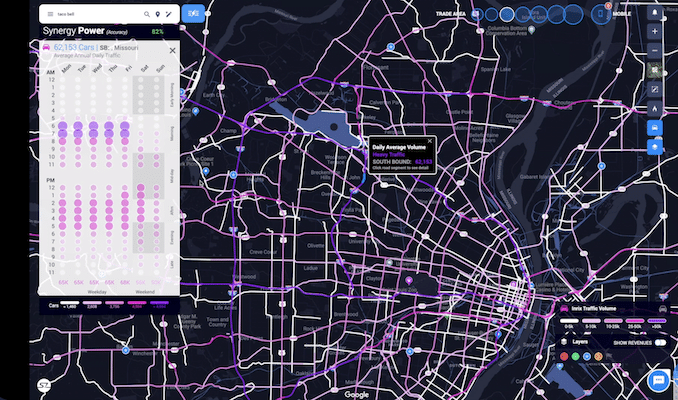
Task: Toggle the red layer circle icon
Action: click(x=564, y=356)
